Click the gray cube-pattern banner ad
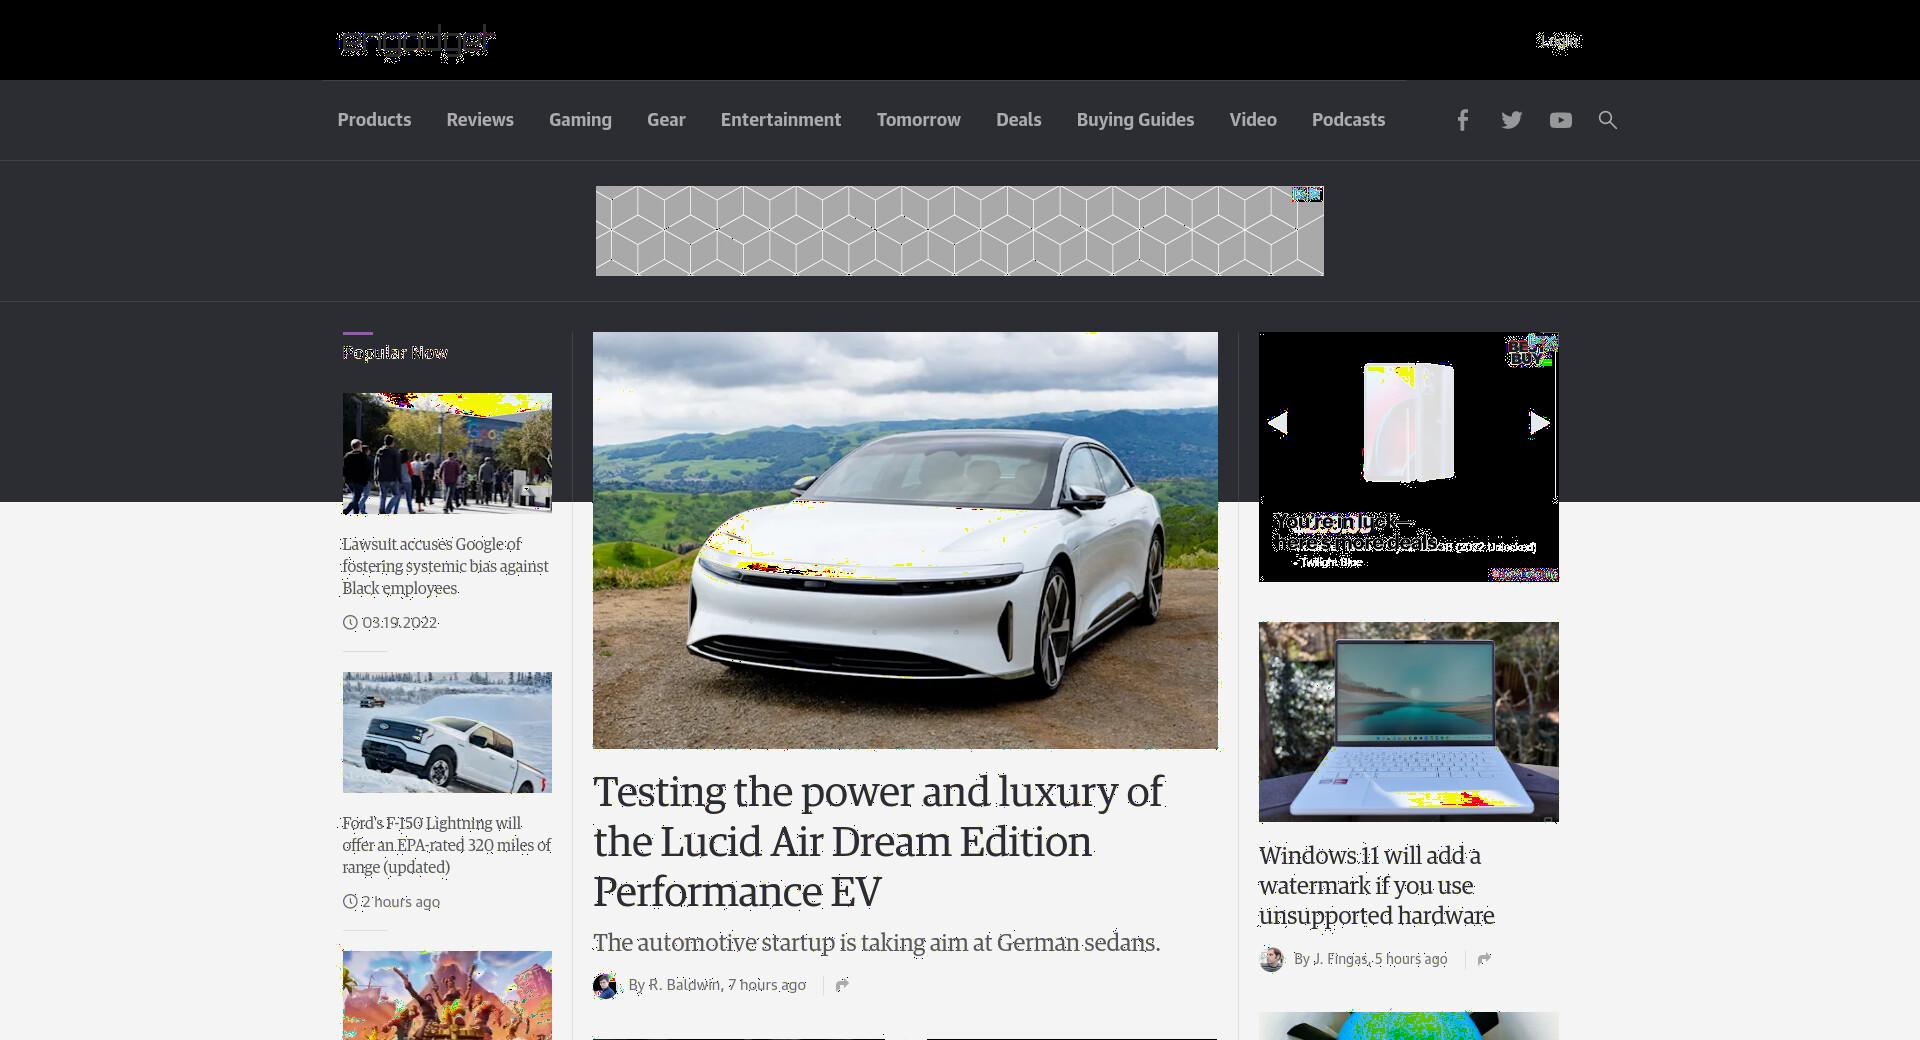This screenshot has width=1920, height=1040. (x=960, y=231)
